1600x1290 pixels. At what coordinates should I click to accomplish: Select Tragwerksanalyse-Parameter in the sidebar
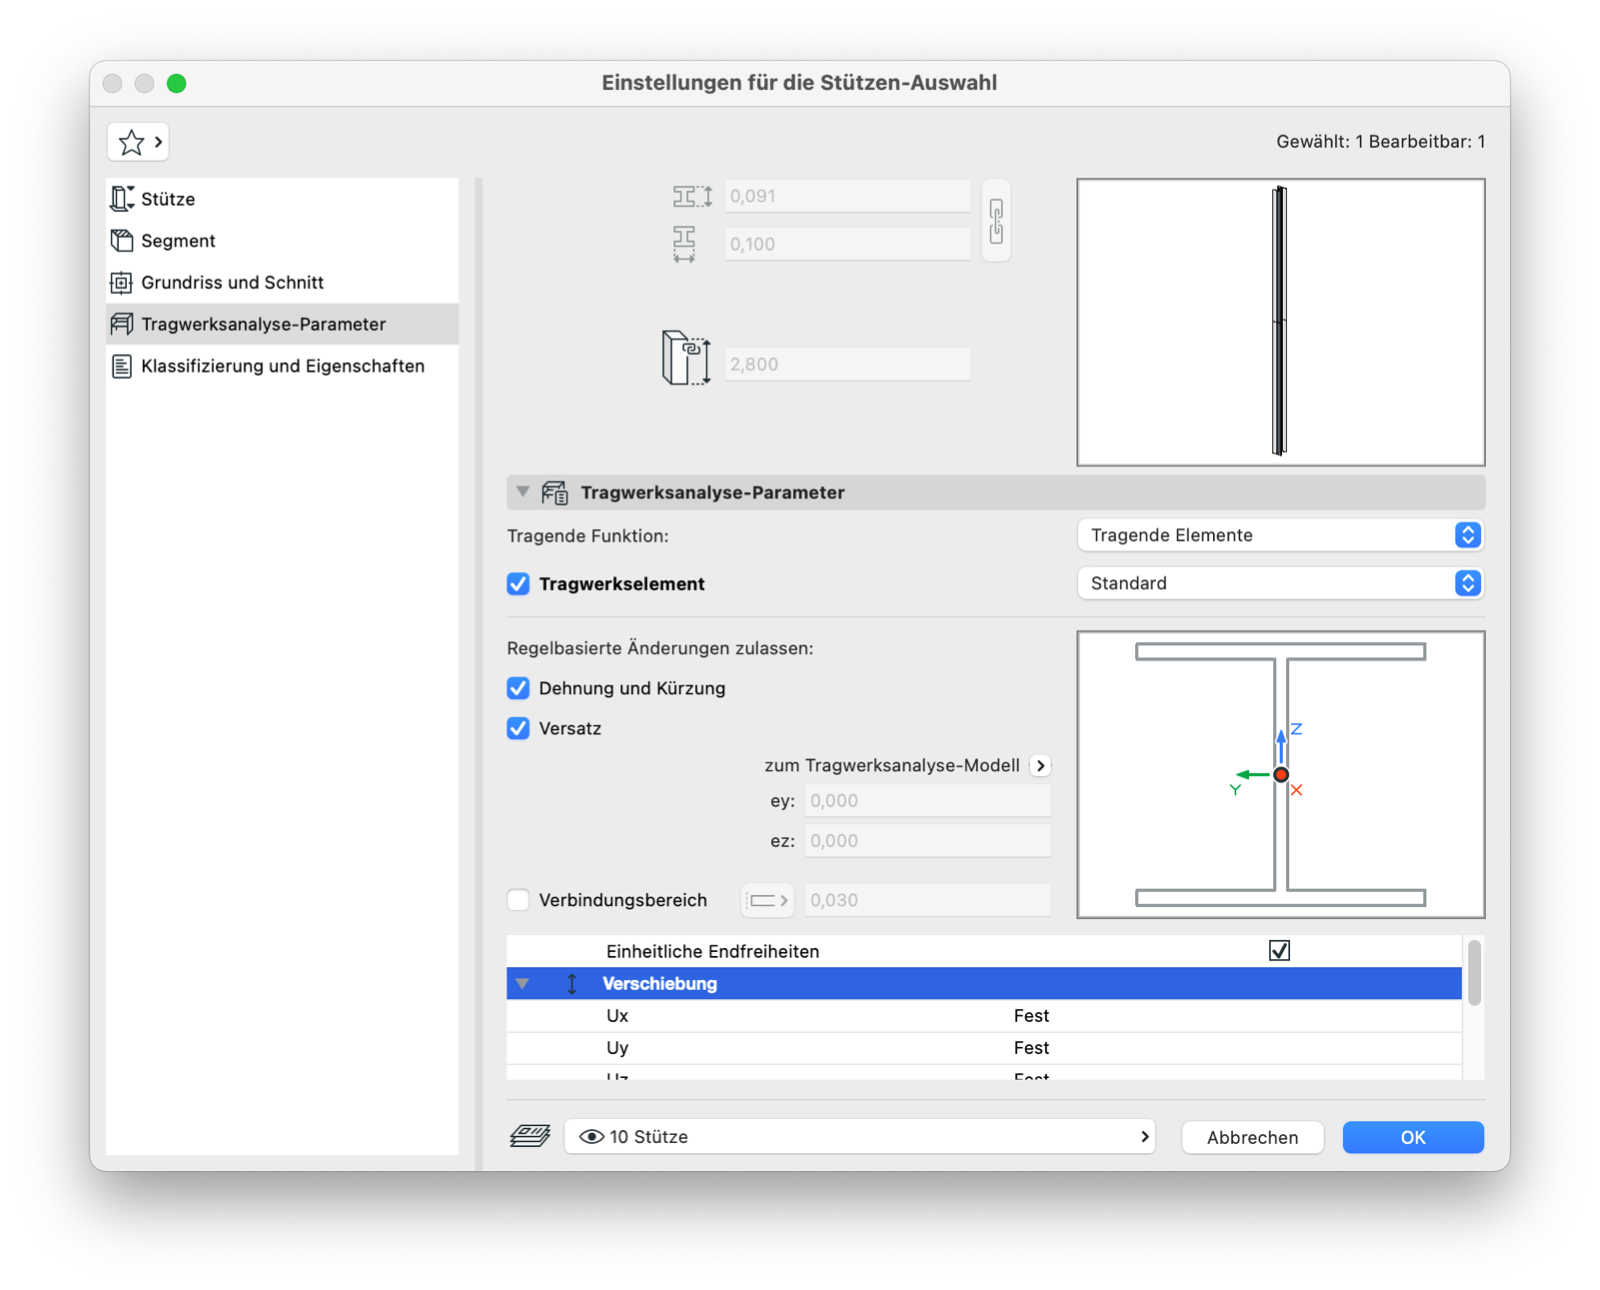(x=282, y=324)
